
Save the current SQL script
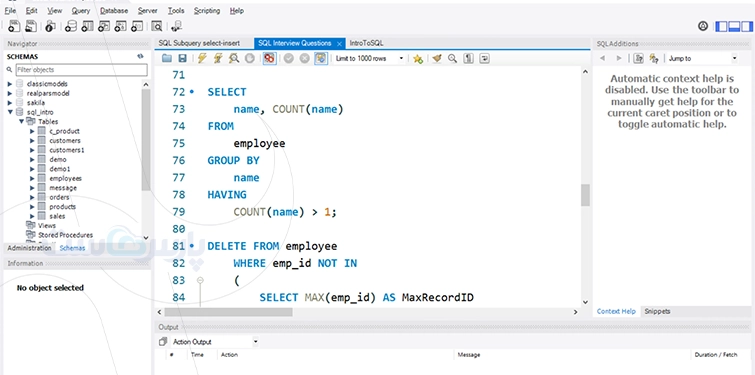tap(182, 59)
